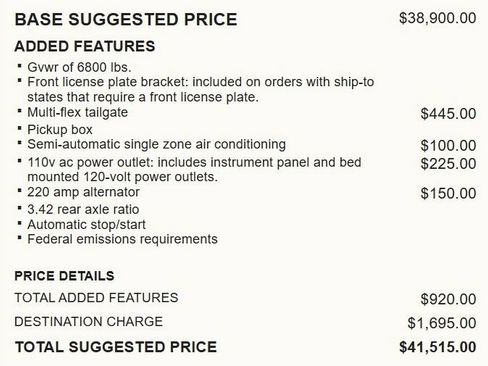Click the Front license plate bracket item
This screenshot has width=488, height=366.
click(x=201, y=90)
